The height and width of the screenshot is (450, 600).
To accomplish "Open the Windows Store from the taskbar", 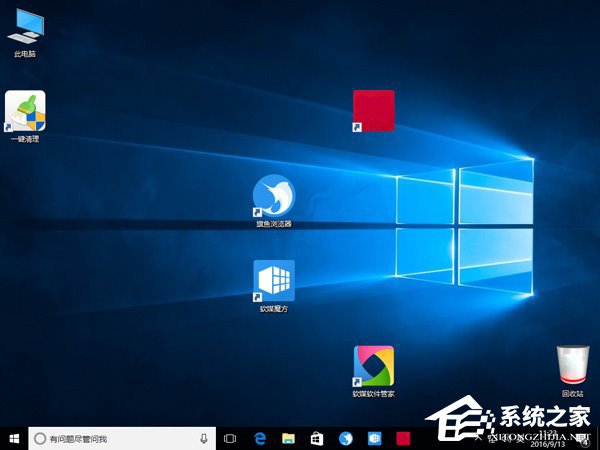I will tap(317, 439).
